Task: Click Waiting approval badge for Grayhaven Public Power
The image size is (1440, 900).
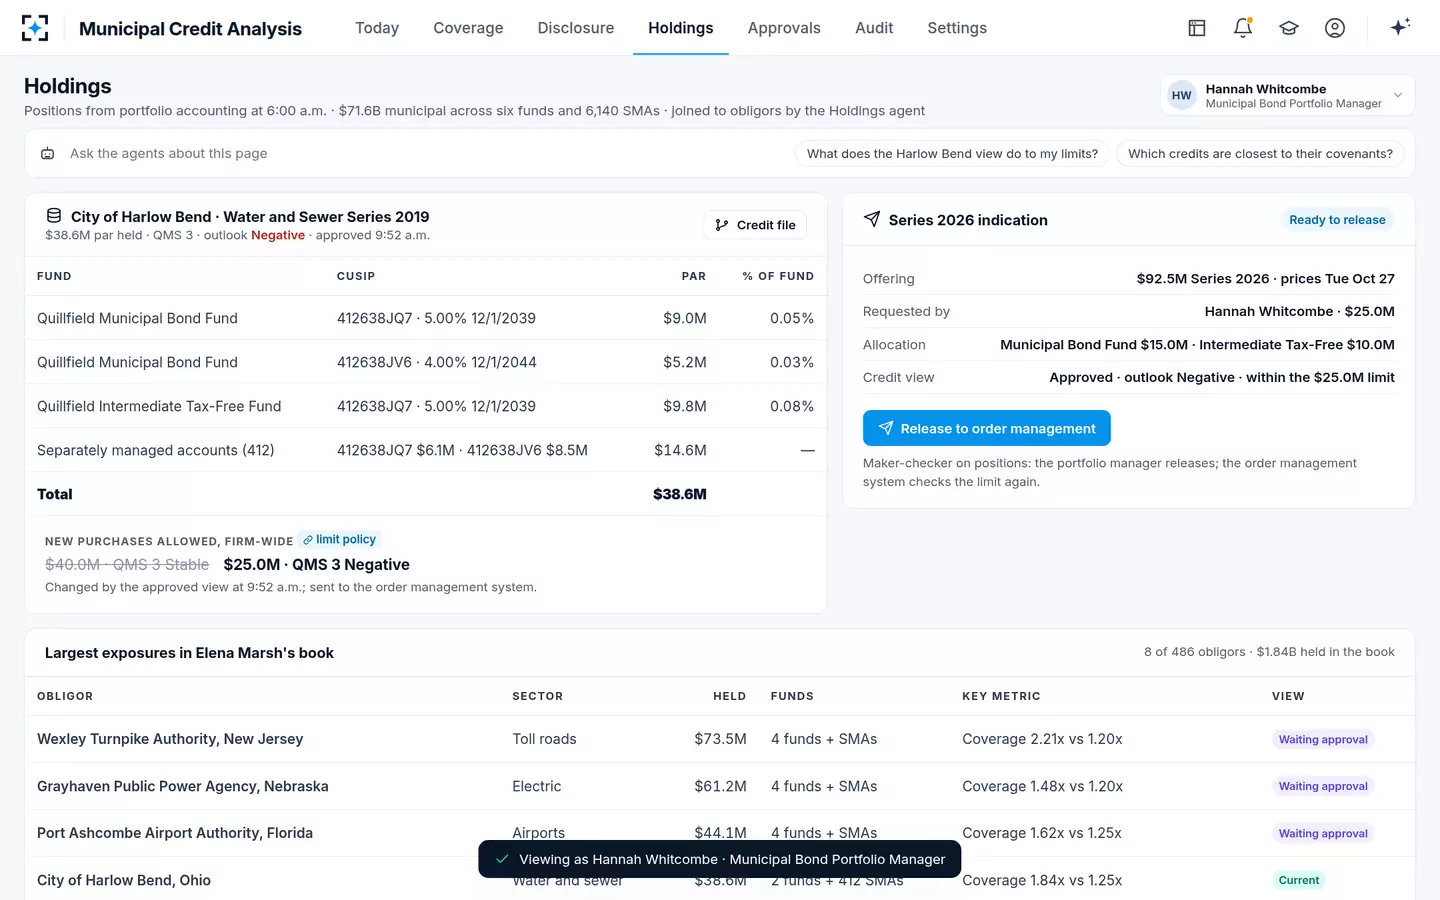Action: click(x=1323, y=787)
